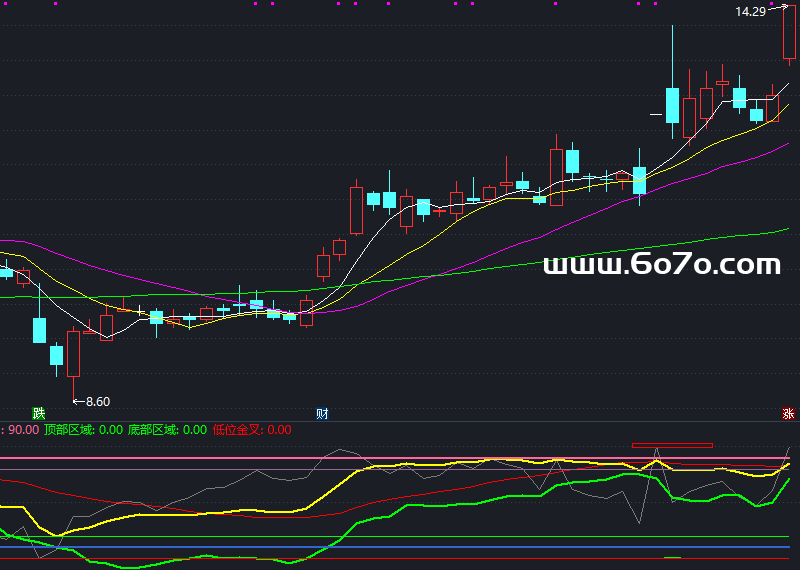
Task: Select the candlestick with the 8.60 low
Action: point(73,363)
